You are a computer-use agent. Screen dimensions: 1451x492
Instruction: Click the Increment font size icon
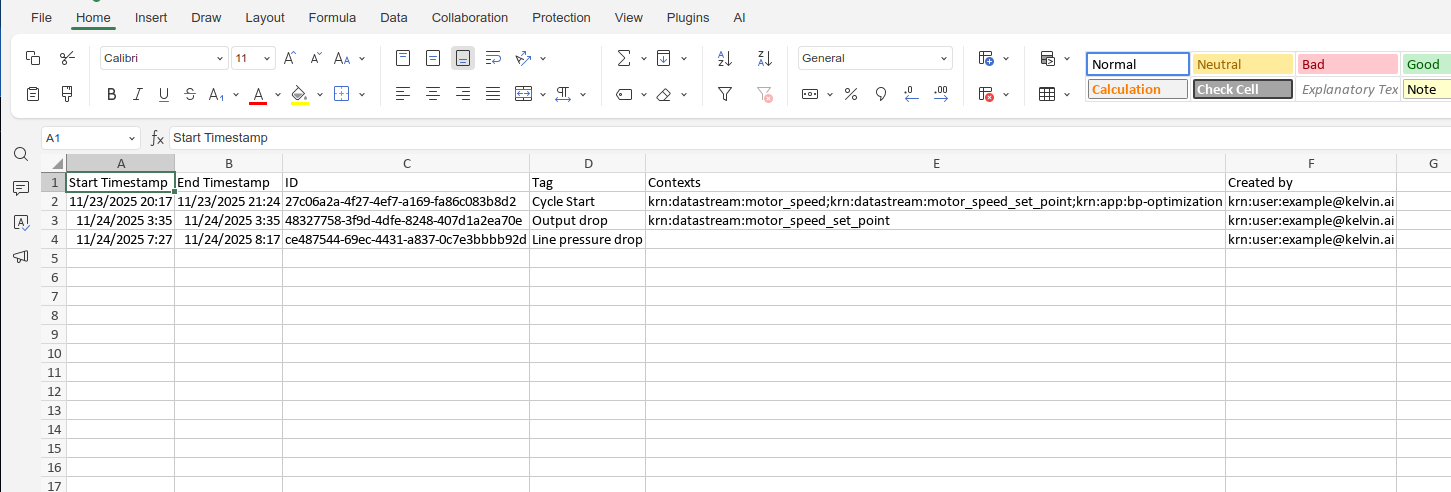click(289, 58)
